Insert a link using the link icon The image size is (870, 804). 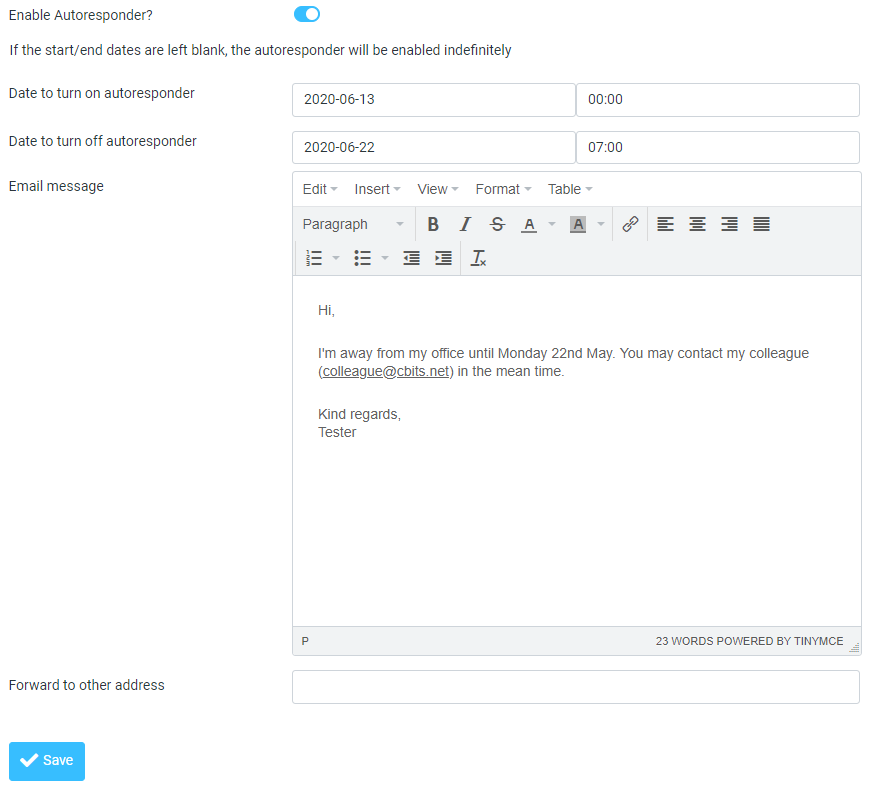(x=630, y=224)
